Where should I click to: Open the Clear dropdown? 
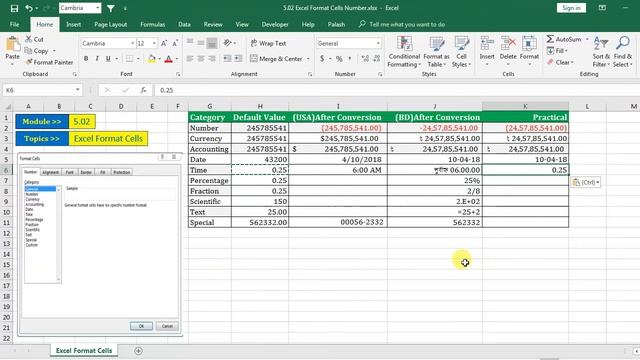click(560, 62)
